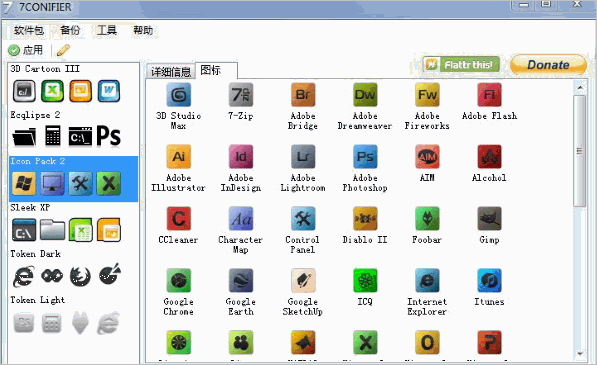
Task: Select the Google Chrome icon
Action: coord(179,281)
